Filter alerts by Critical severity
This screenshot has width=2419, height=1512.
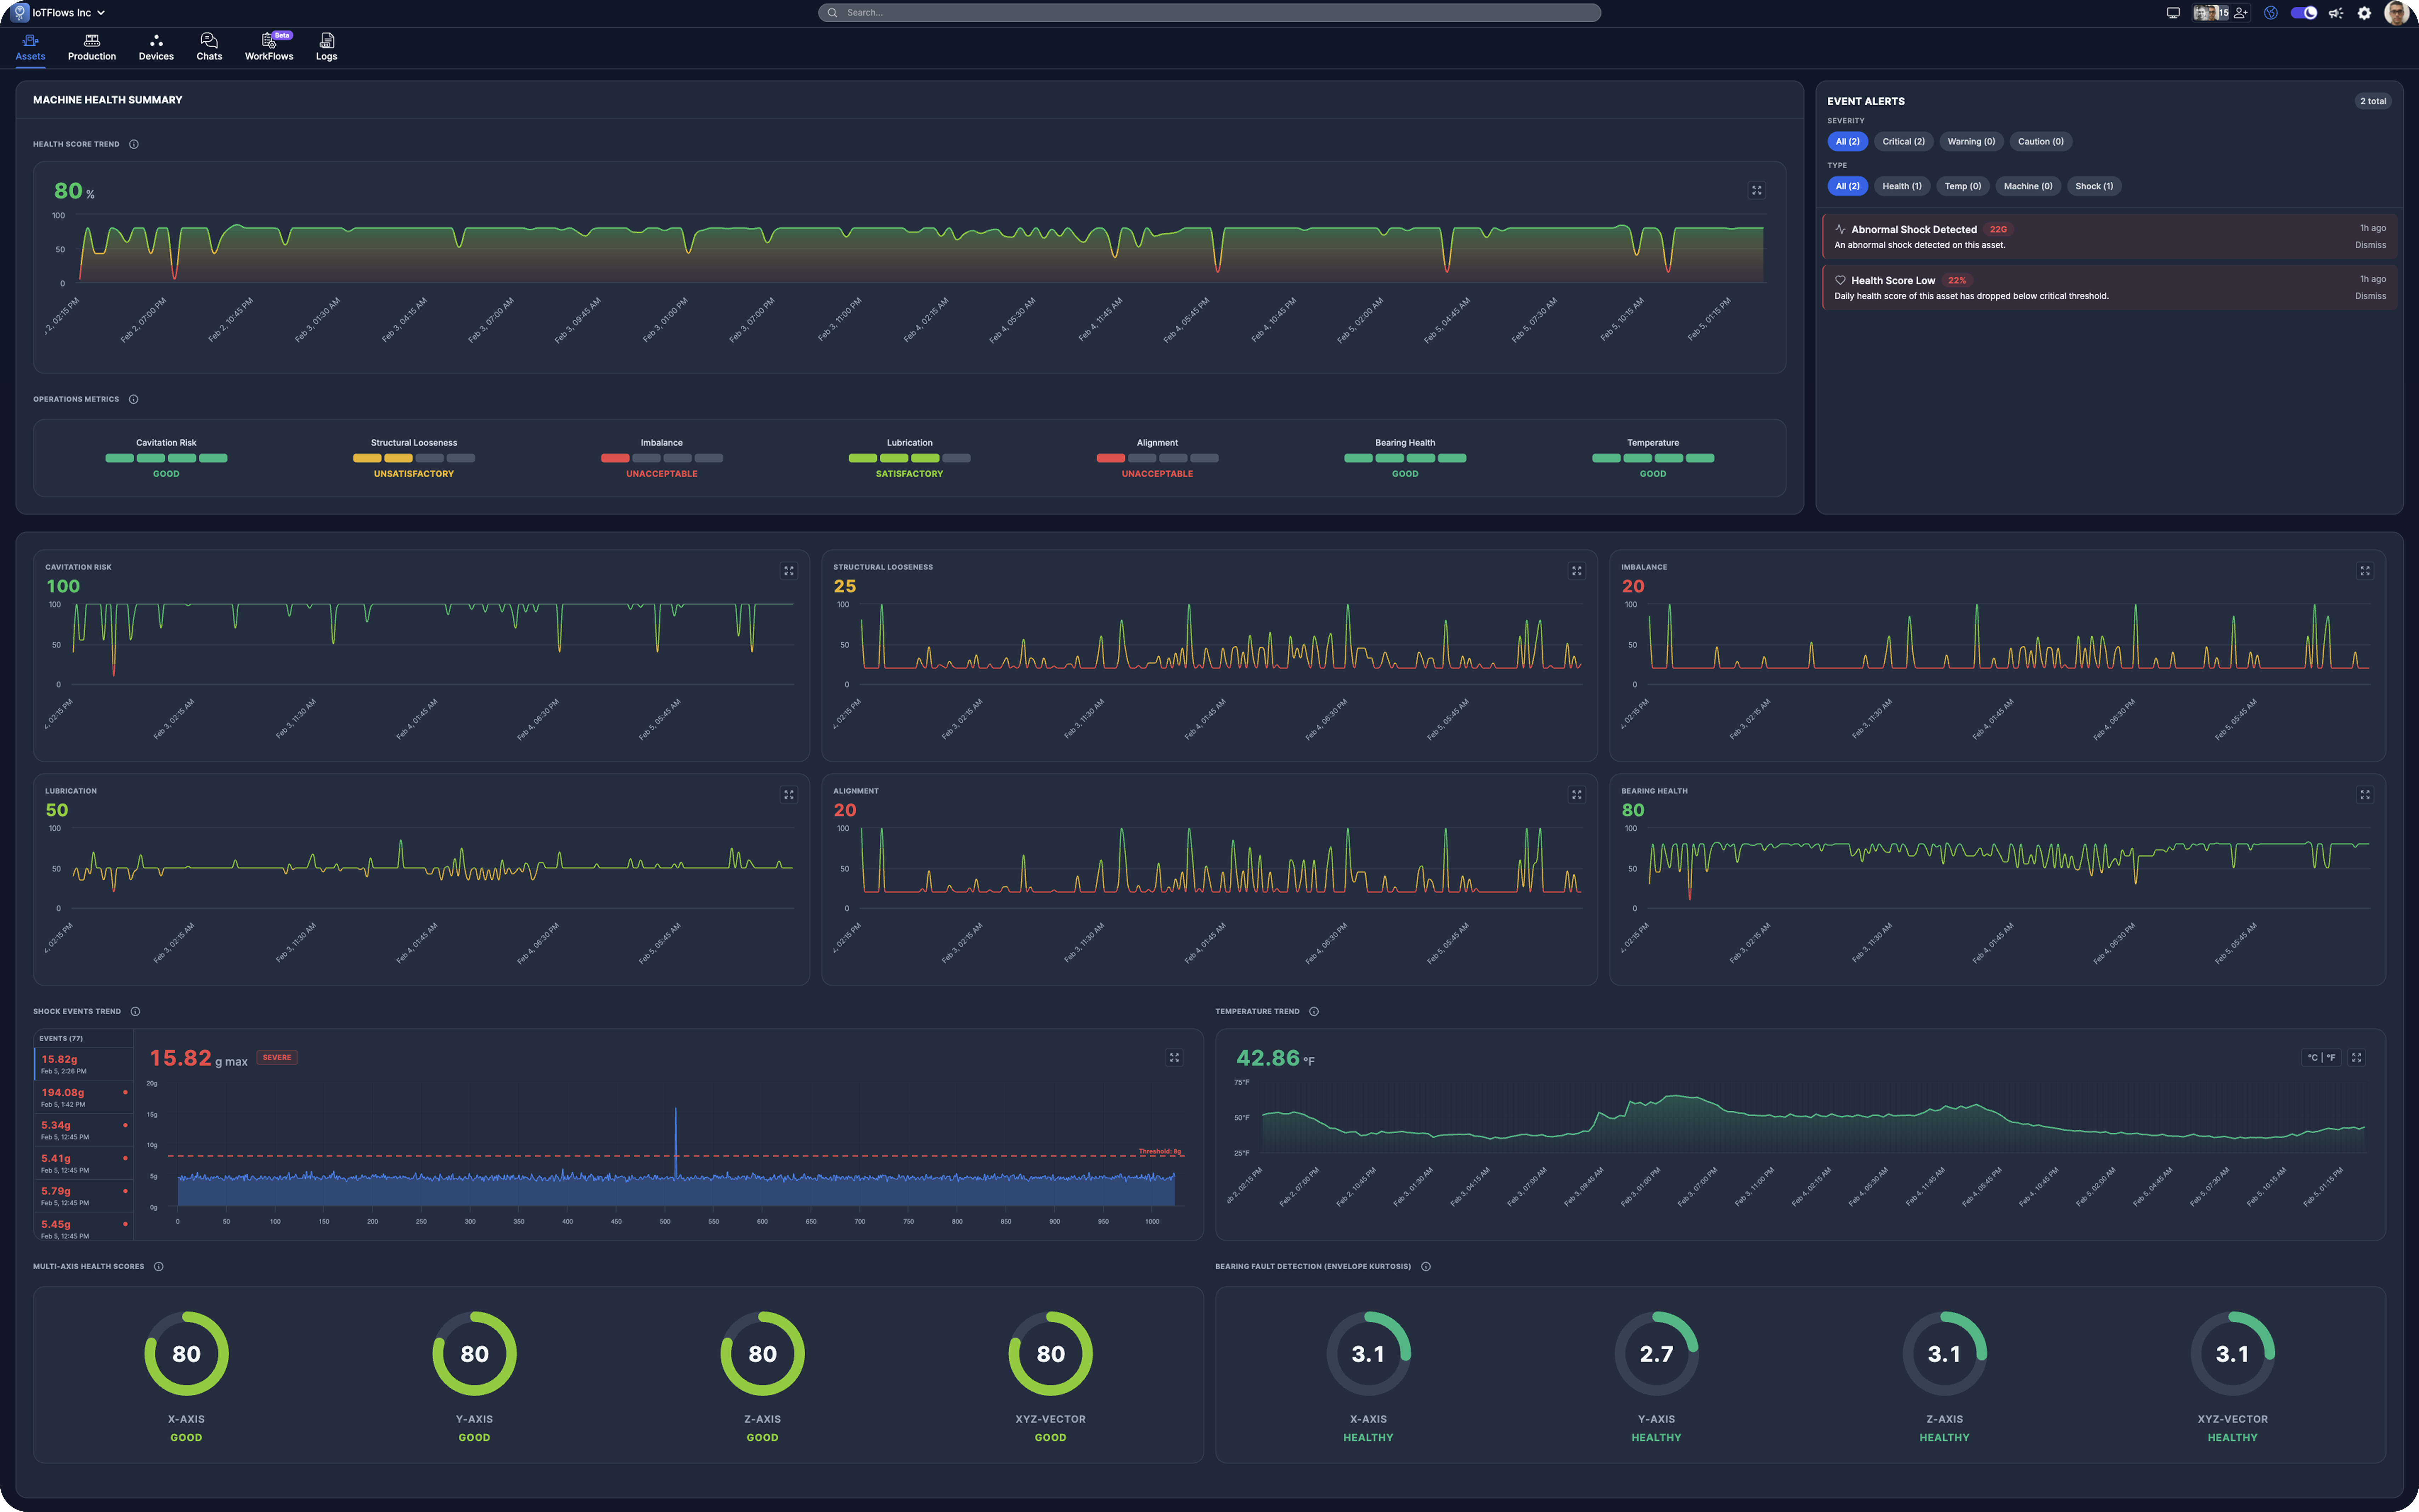(x=1903, y=141)
